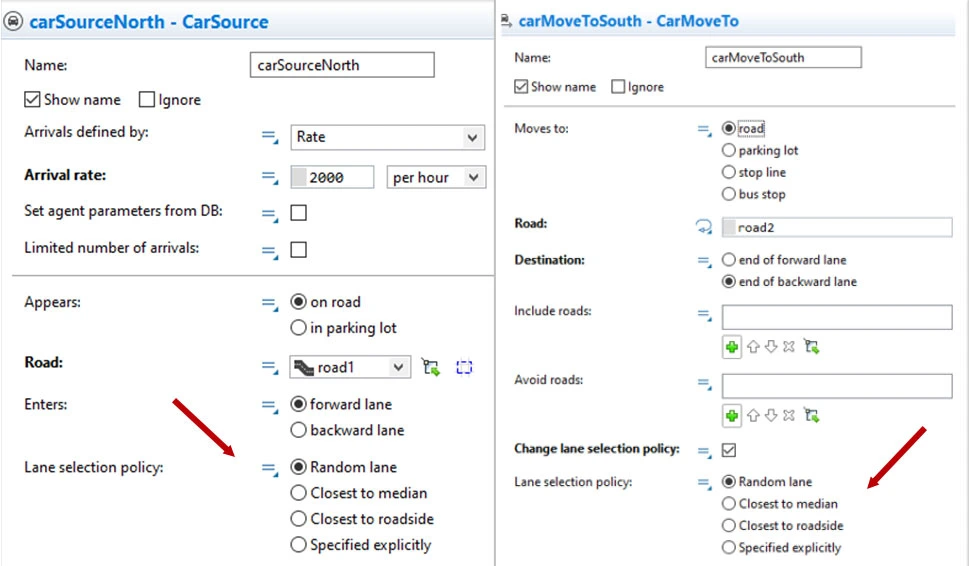Click pick-from-editor icon under Avoid roads
The image size is (969, 566).
click(x=811, y=415)
